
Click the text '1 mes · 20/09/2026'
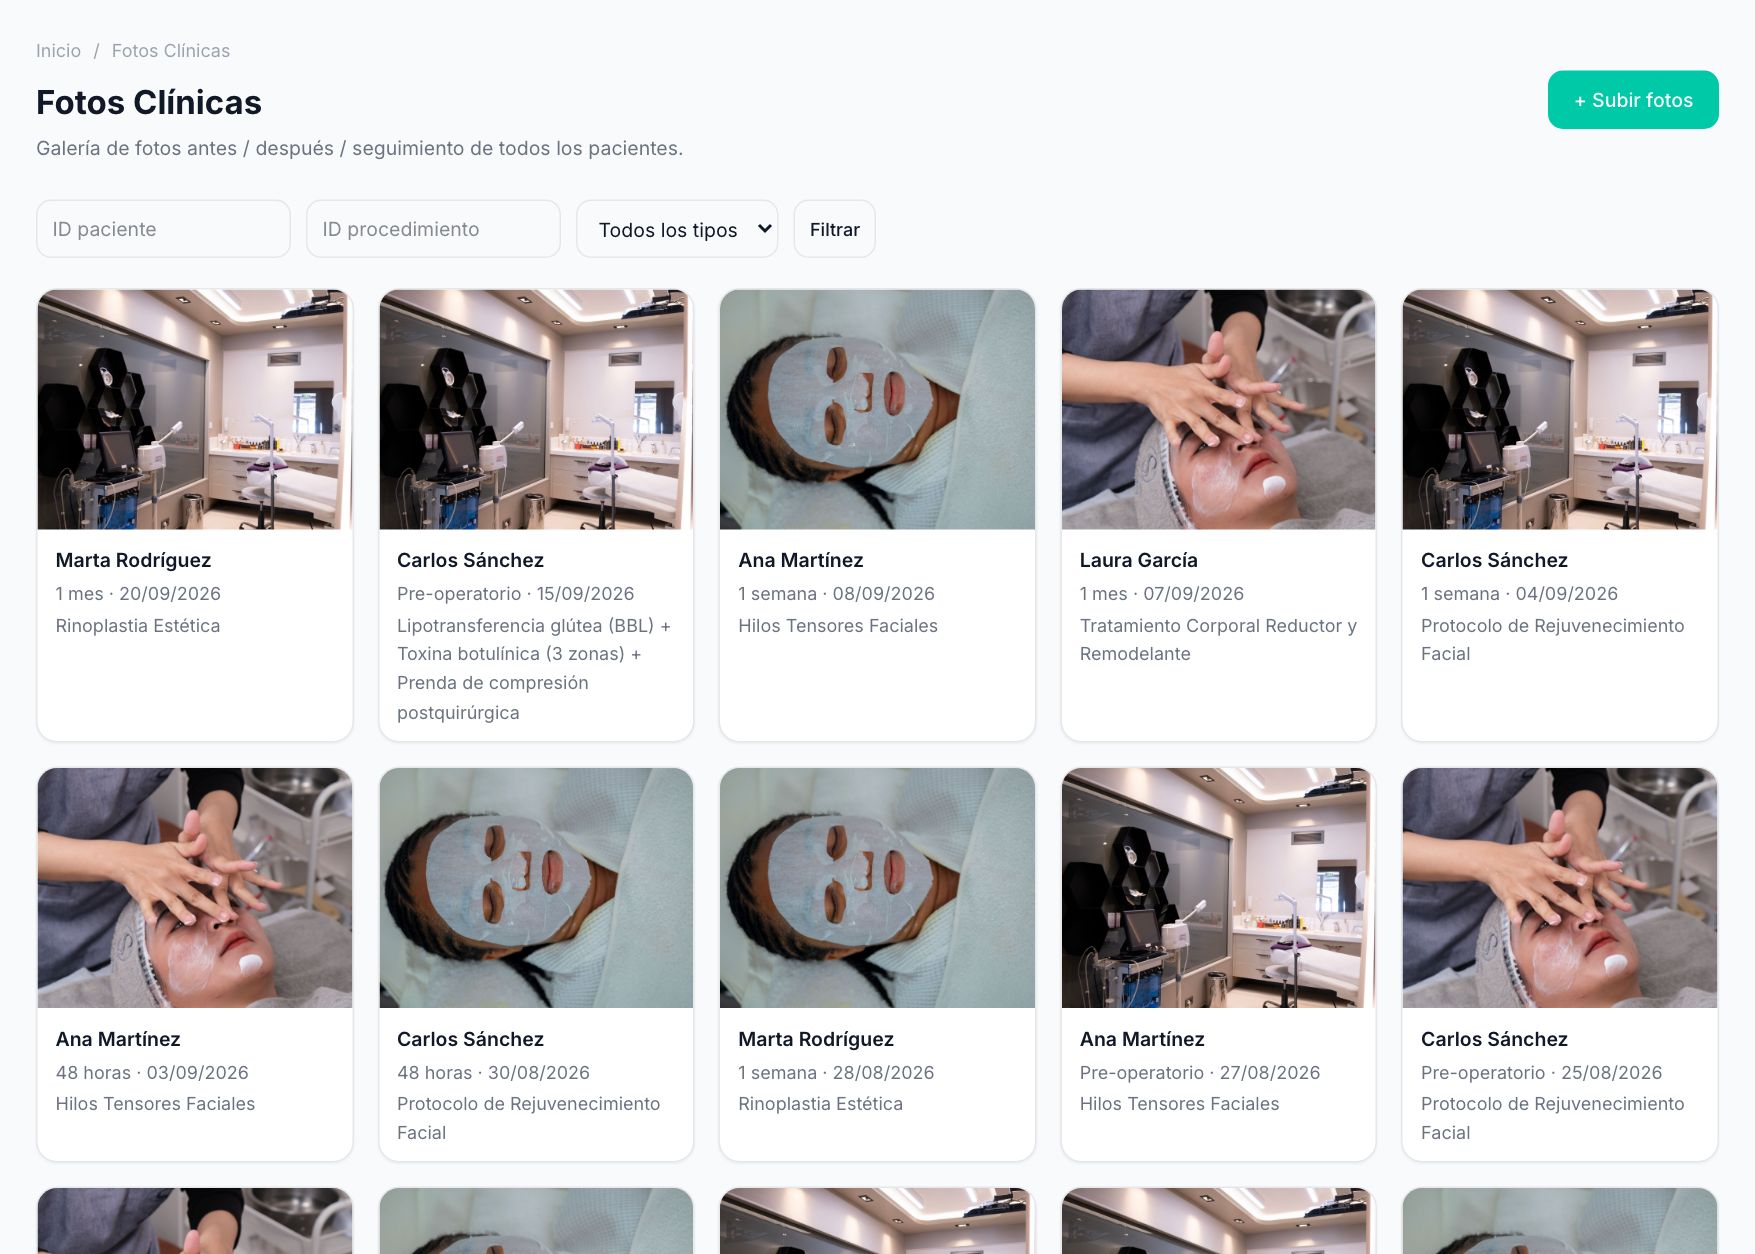point(138,593)
